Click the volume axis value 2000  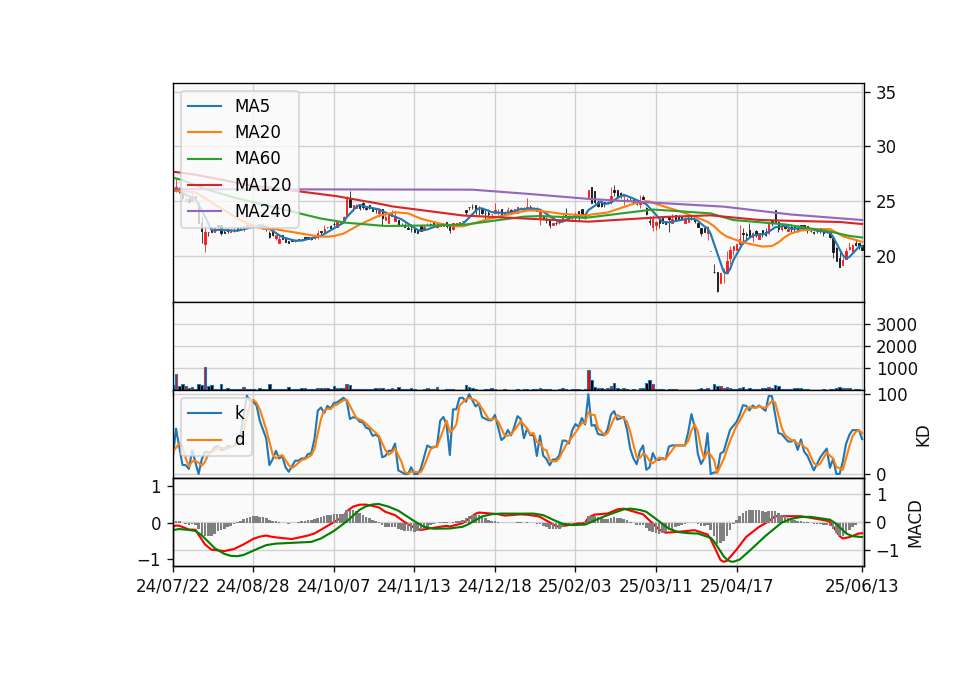click(x=896, y=347)
